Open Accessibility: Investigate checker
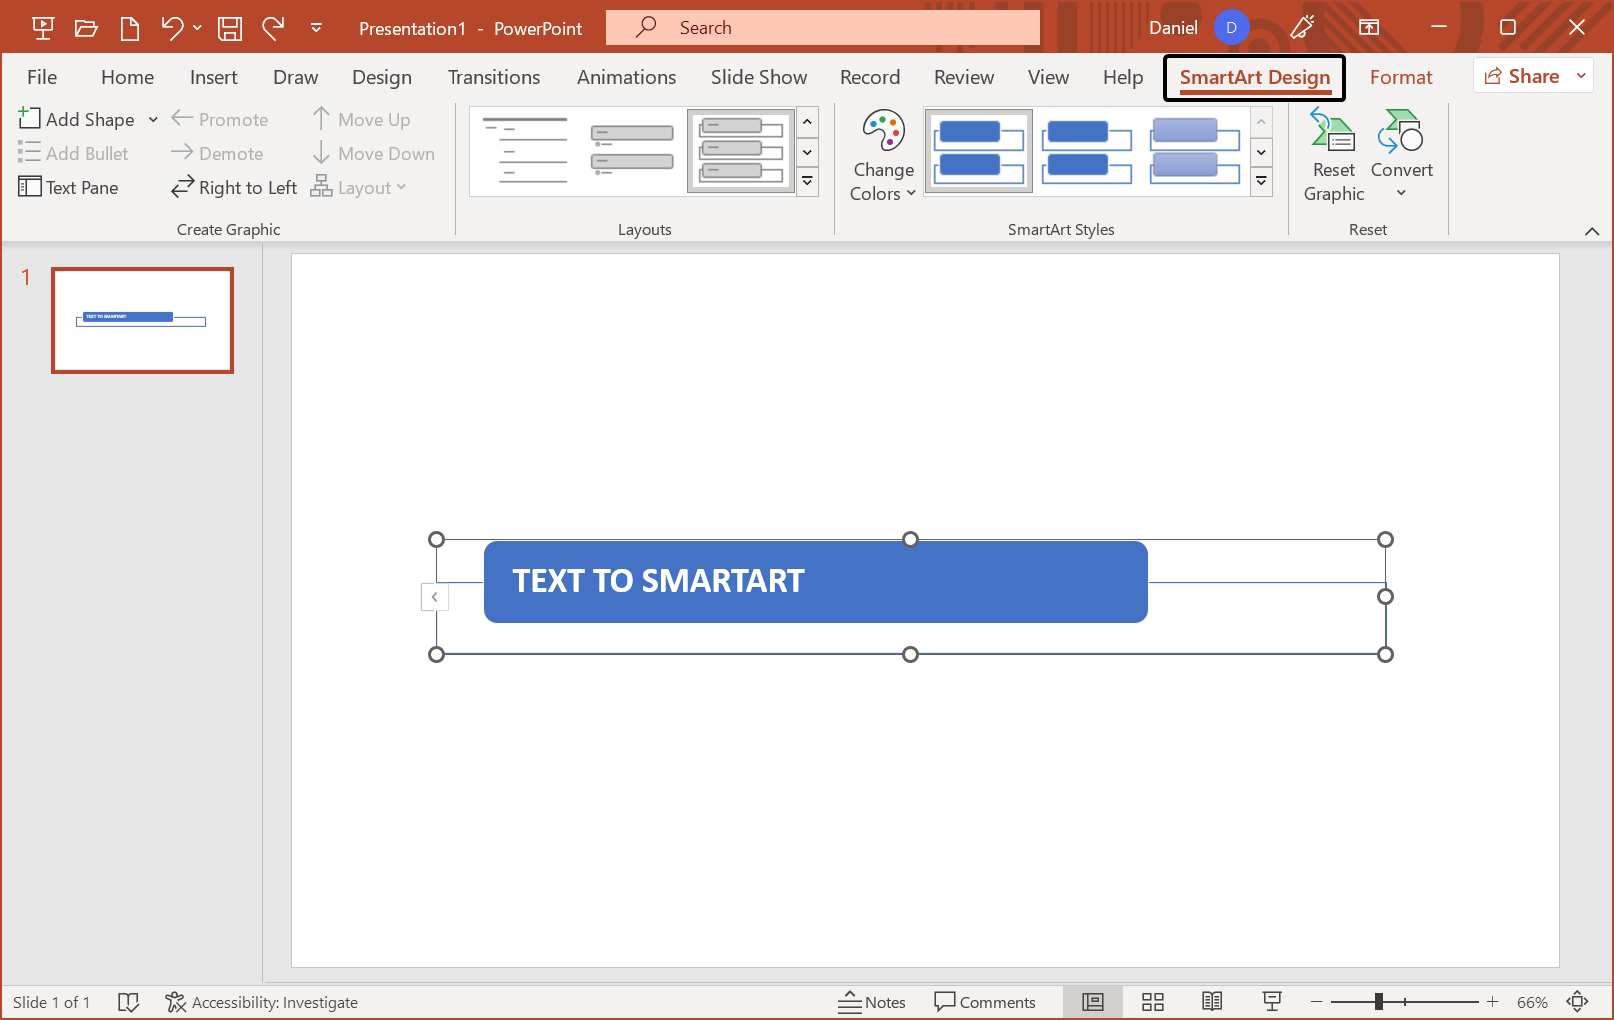The image size is (1614, 1020). click(x=262, y=1001)
